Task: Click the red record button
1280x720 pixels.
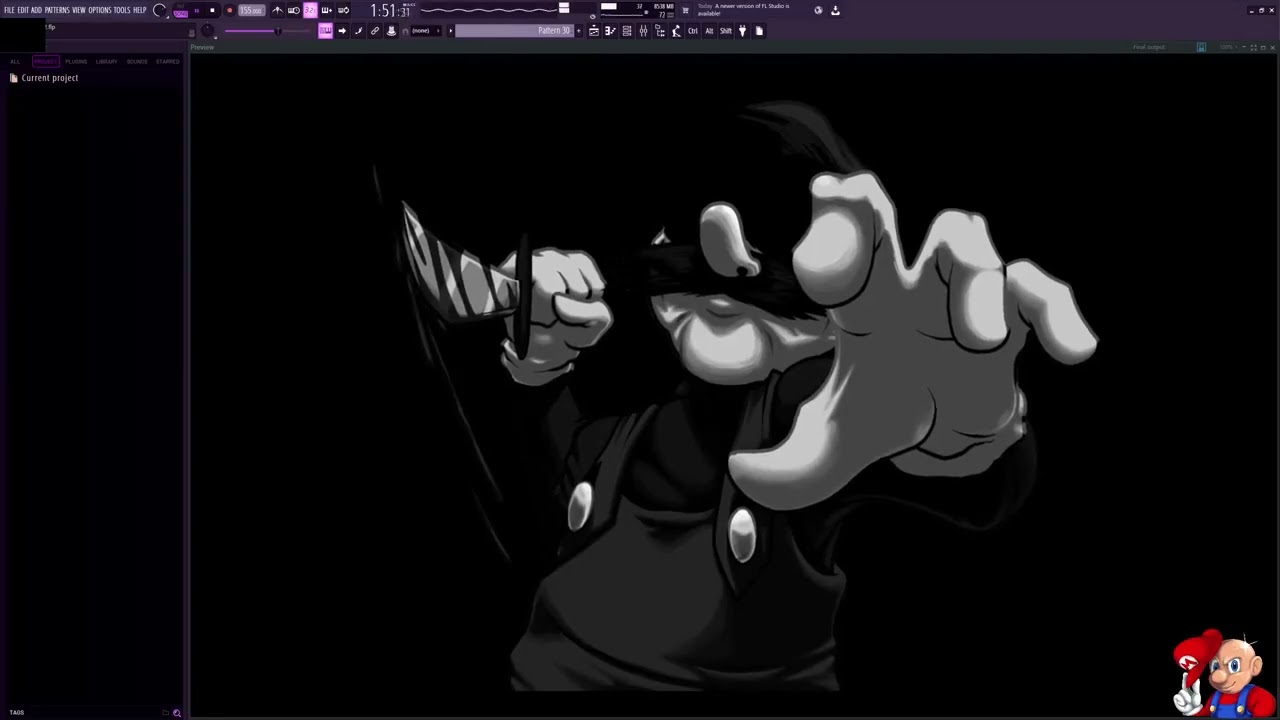Action: pyautogui.click(x=229, y=10)
